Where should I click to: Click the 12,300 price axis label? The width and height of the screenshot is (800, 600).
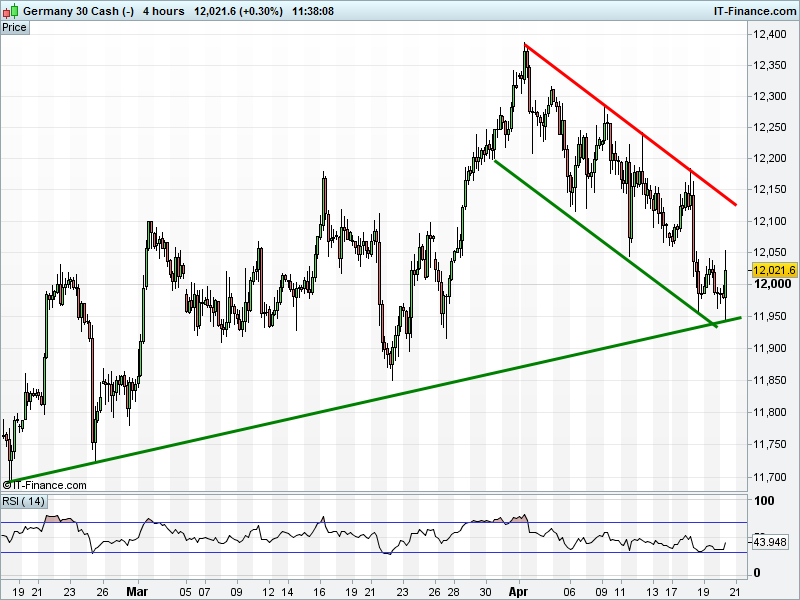pyautogui.click(x=770, y=96)
